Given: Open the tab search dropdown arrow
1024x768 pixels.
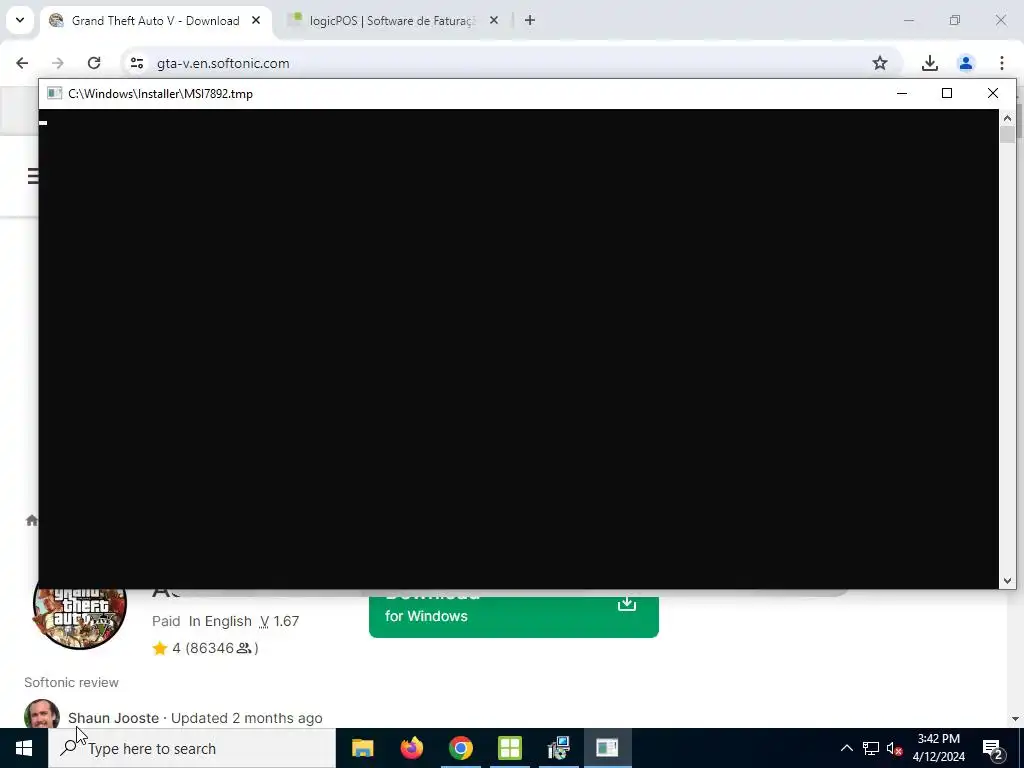Looking at the screenshot, I should click(x=20, y=20).
